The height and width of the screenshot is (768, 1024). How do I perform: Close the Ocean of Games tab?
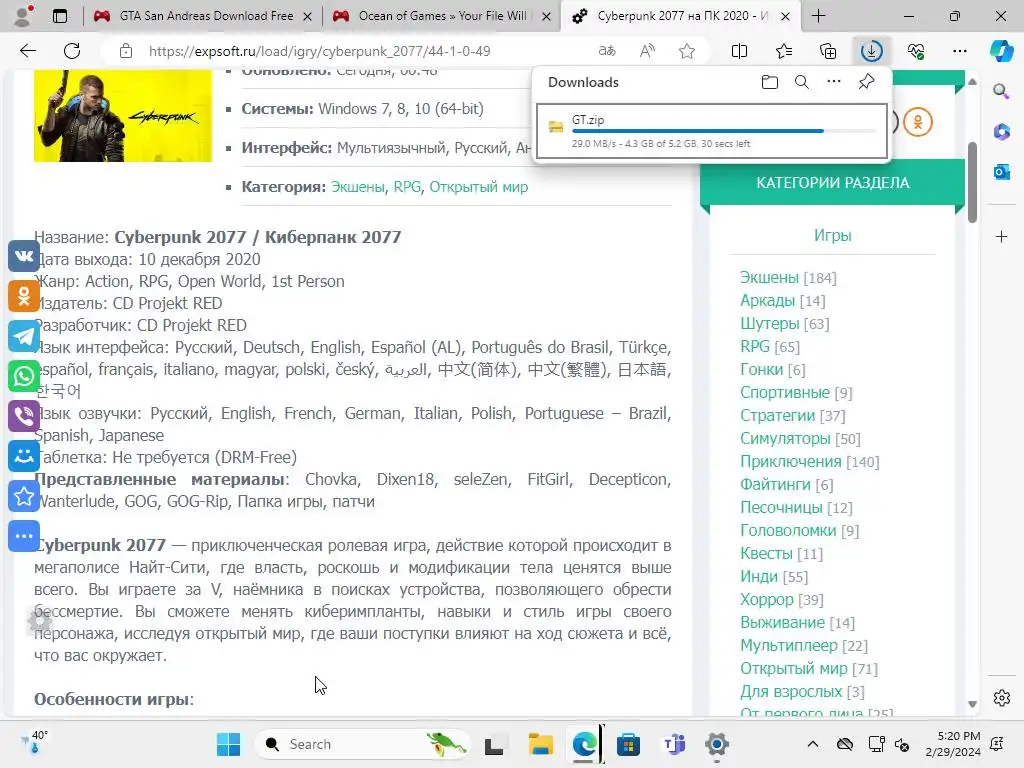pos(547,16)
